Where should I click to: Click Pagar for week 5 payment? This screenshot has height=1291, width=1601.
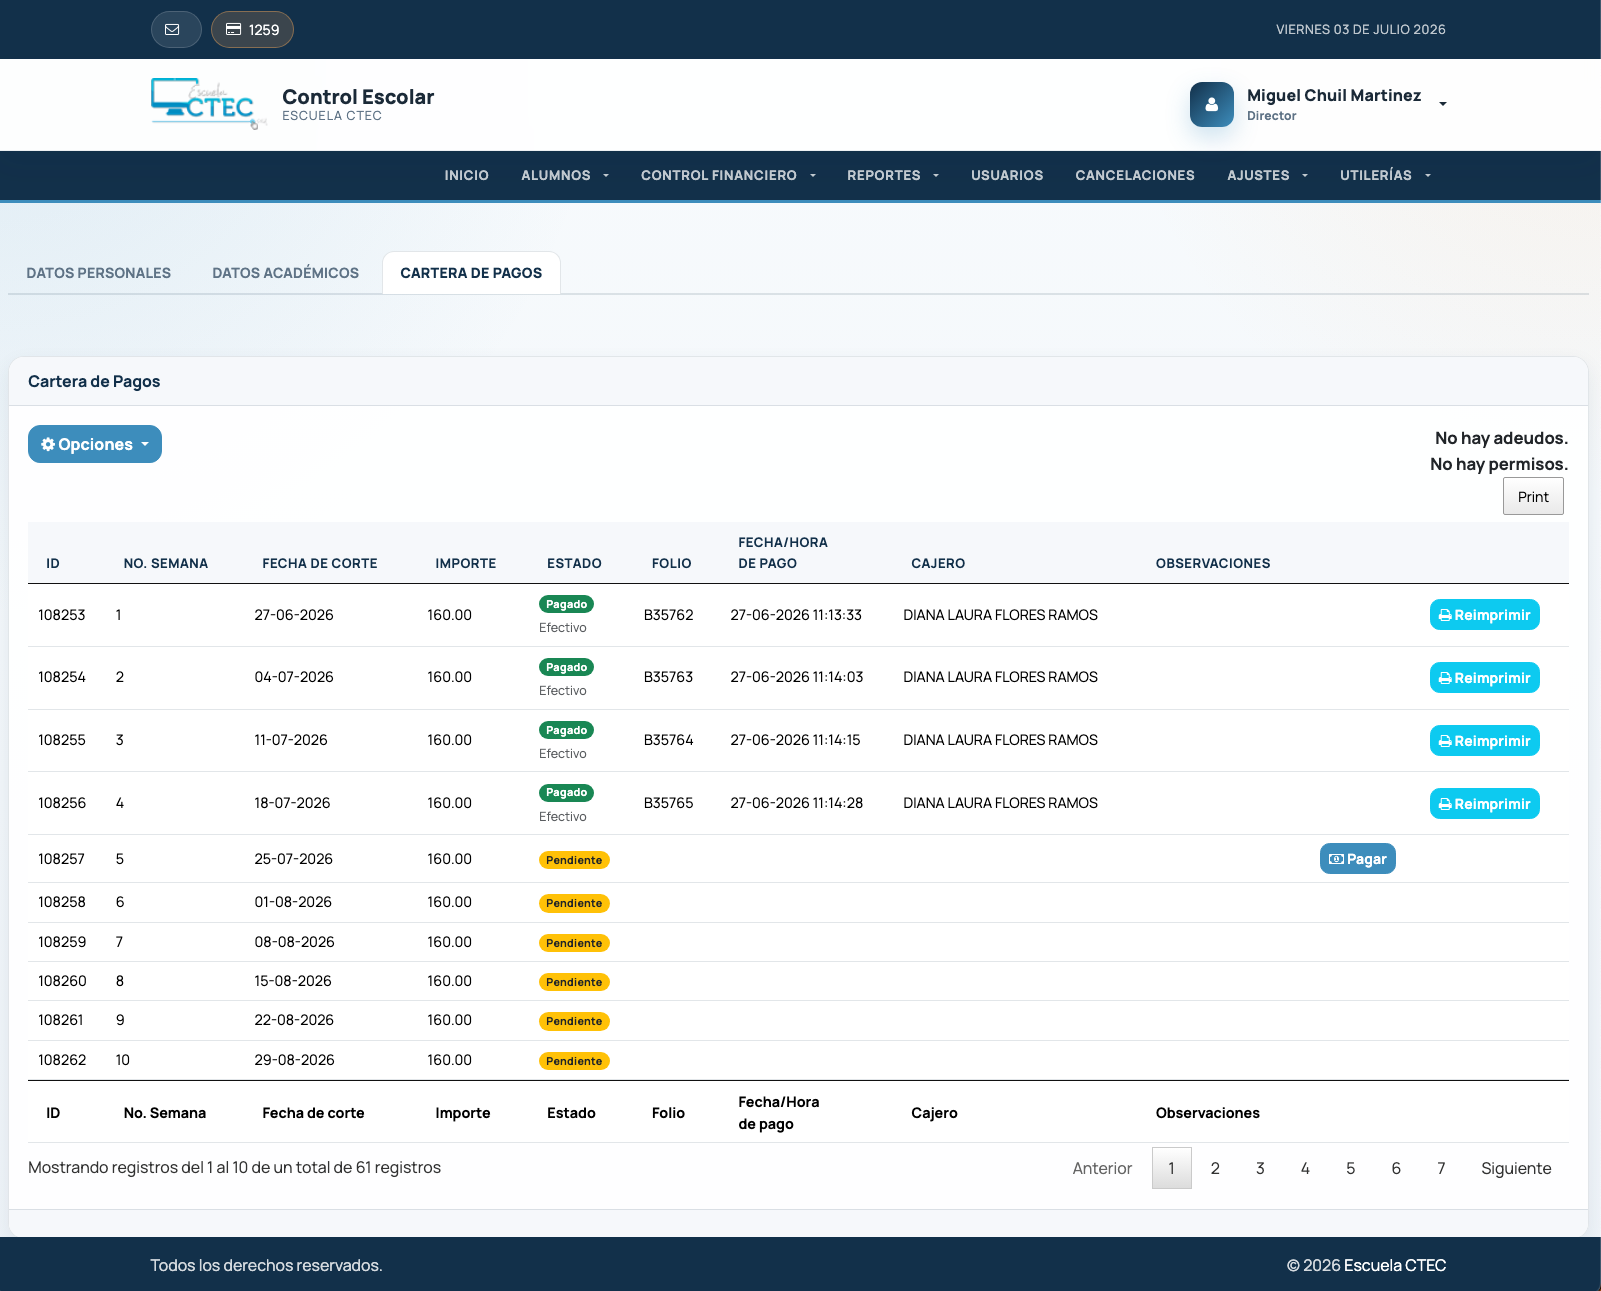1357,859
